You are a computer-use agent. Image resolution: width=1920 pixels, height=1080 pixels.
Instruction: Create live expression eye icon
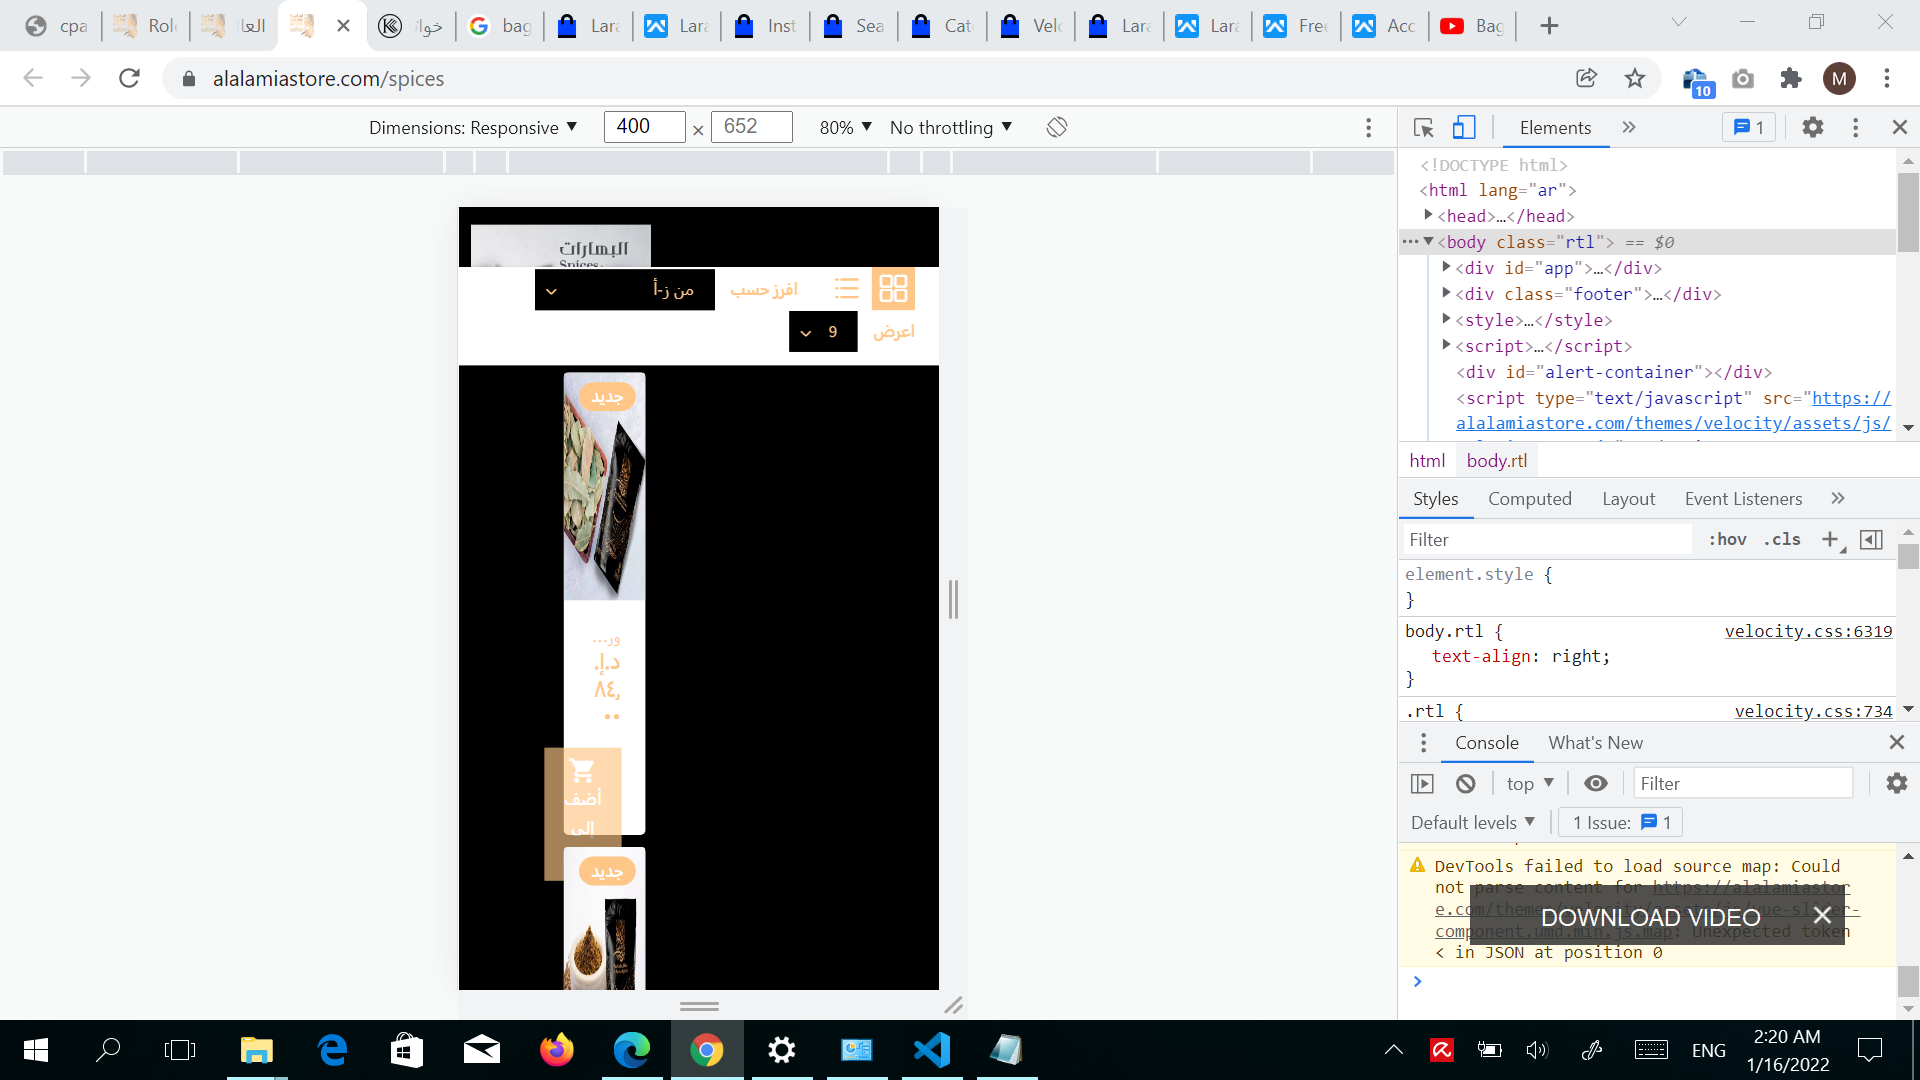tap(1596, 784)
